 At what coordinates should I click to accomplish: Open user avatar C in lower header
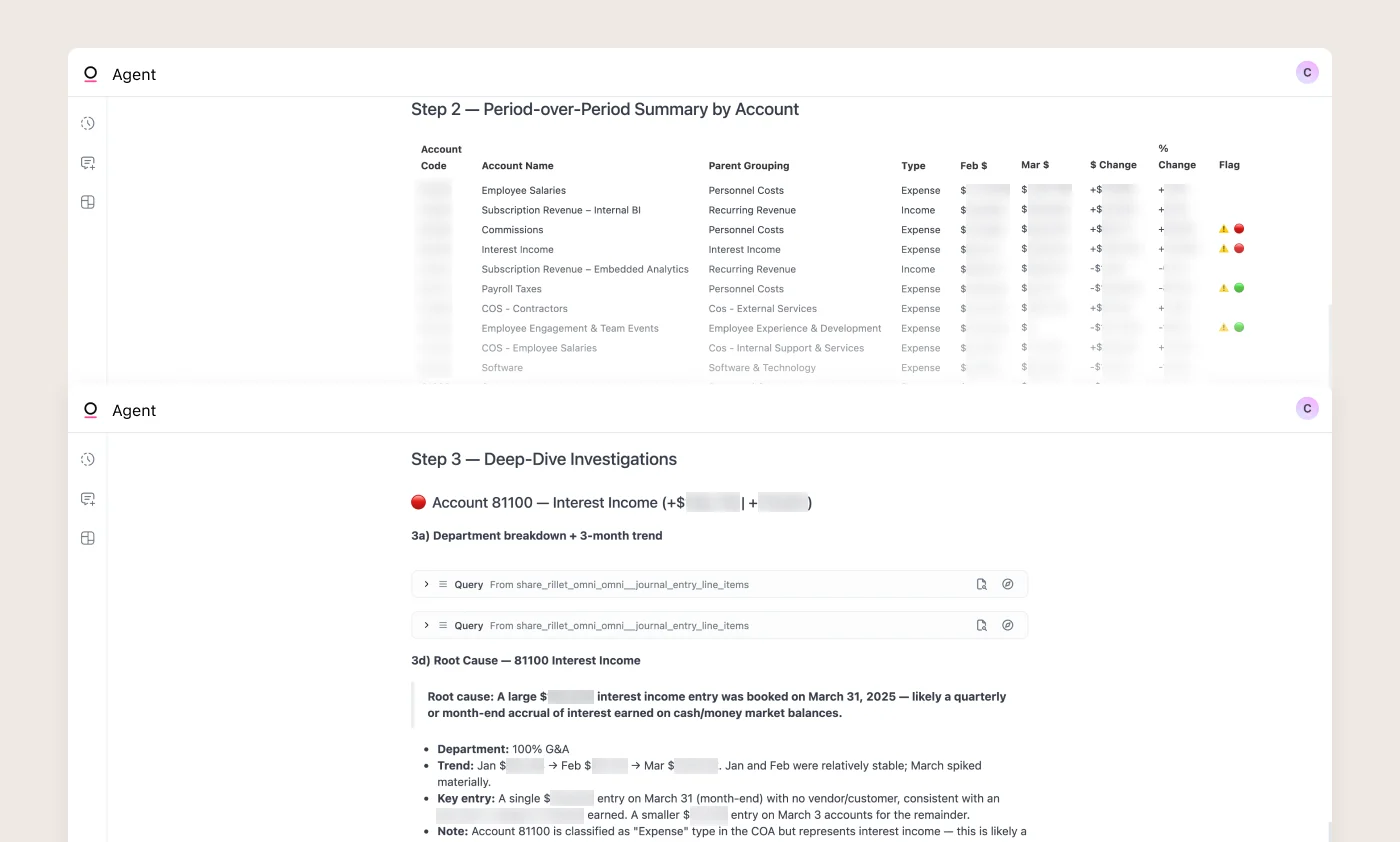tap(1307, 408)
